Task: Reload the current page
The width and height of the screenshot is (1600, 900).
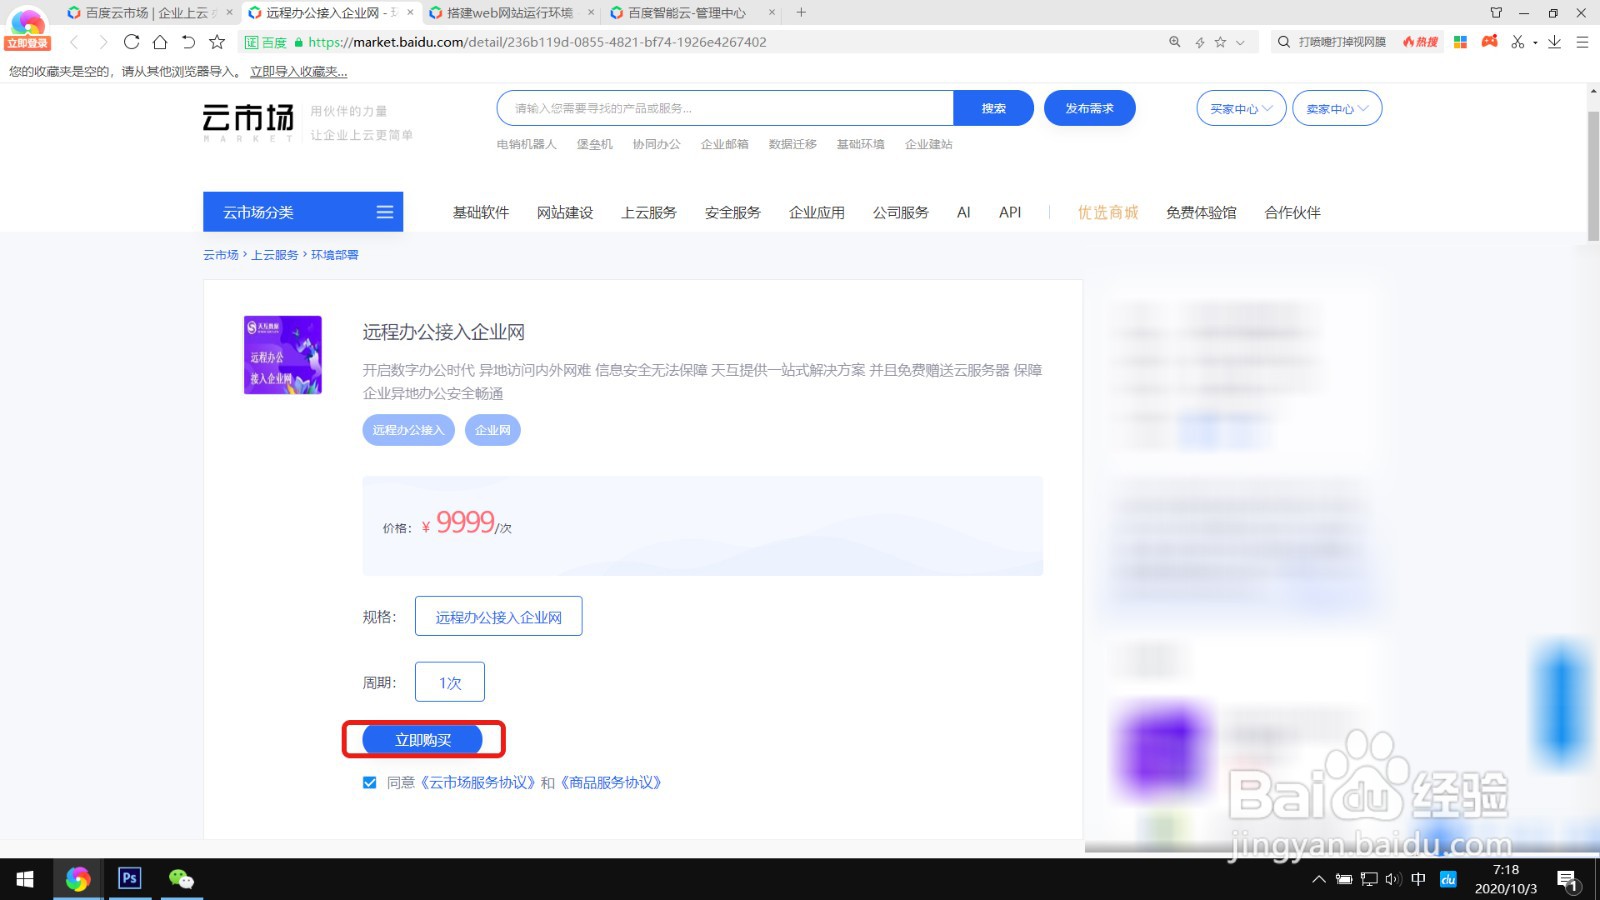Action: [x=131, y=42]
